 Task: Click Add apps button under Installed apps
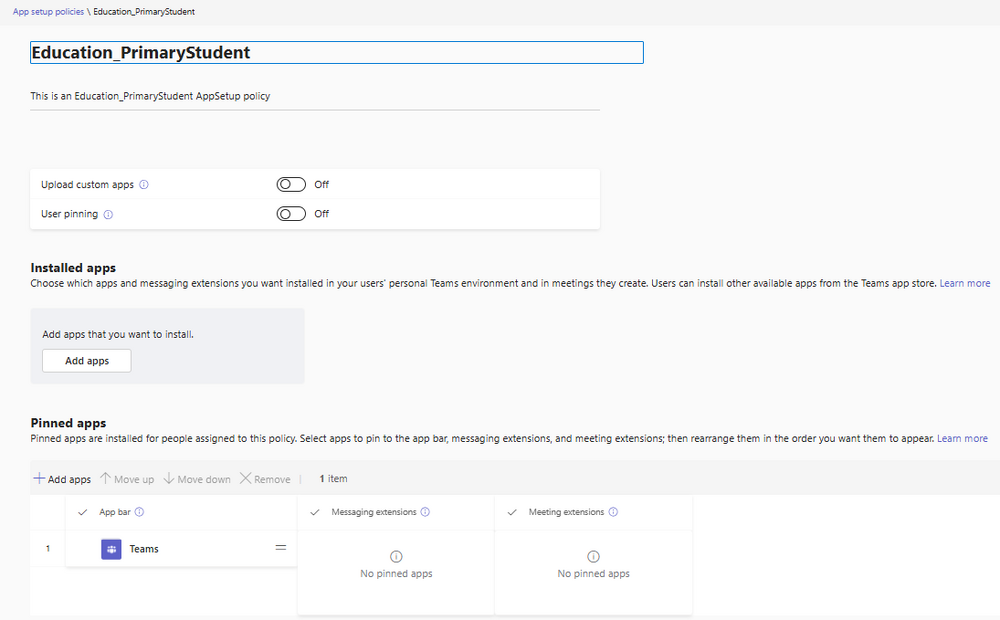(x=87, y=361)
